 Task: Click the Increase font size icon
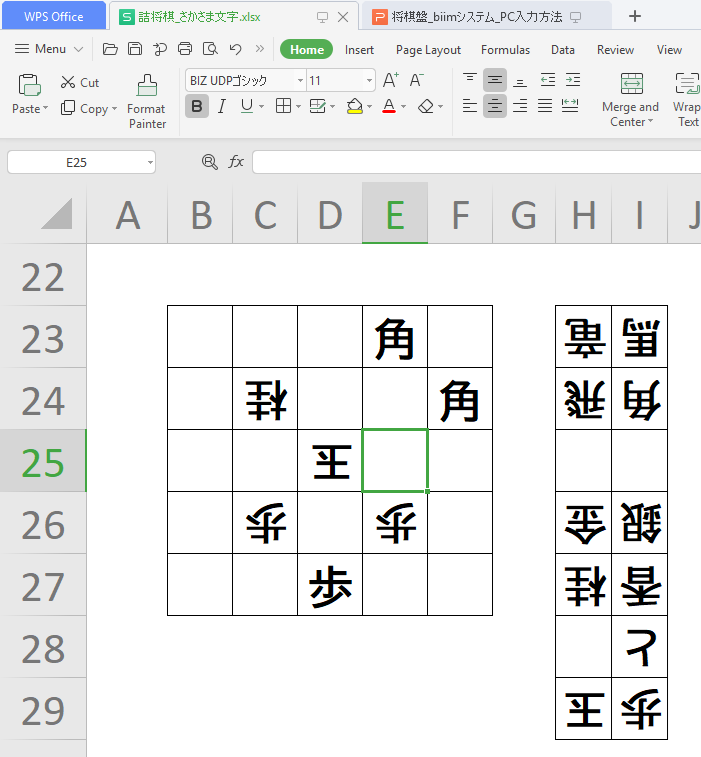tap(391, 80)
